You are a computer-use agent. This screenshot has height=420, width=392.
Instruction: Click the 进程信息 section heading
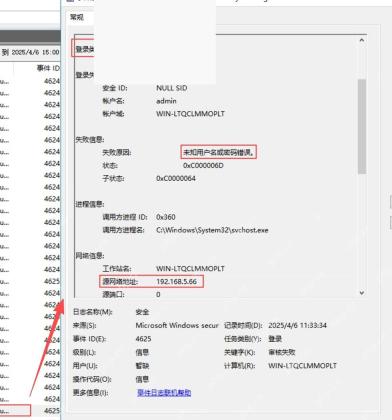point(90,204)
